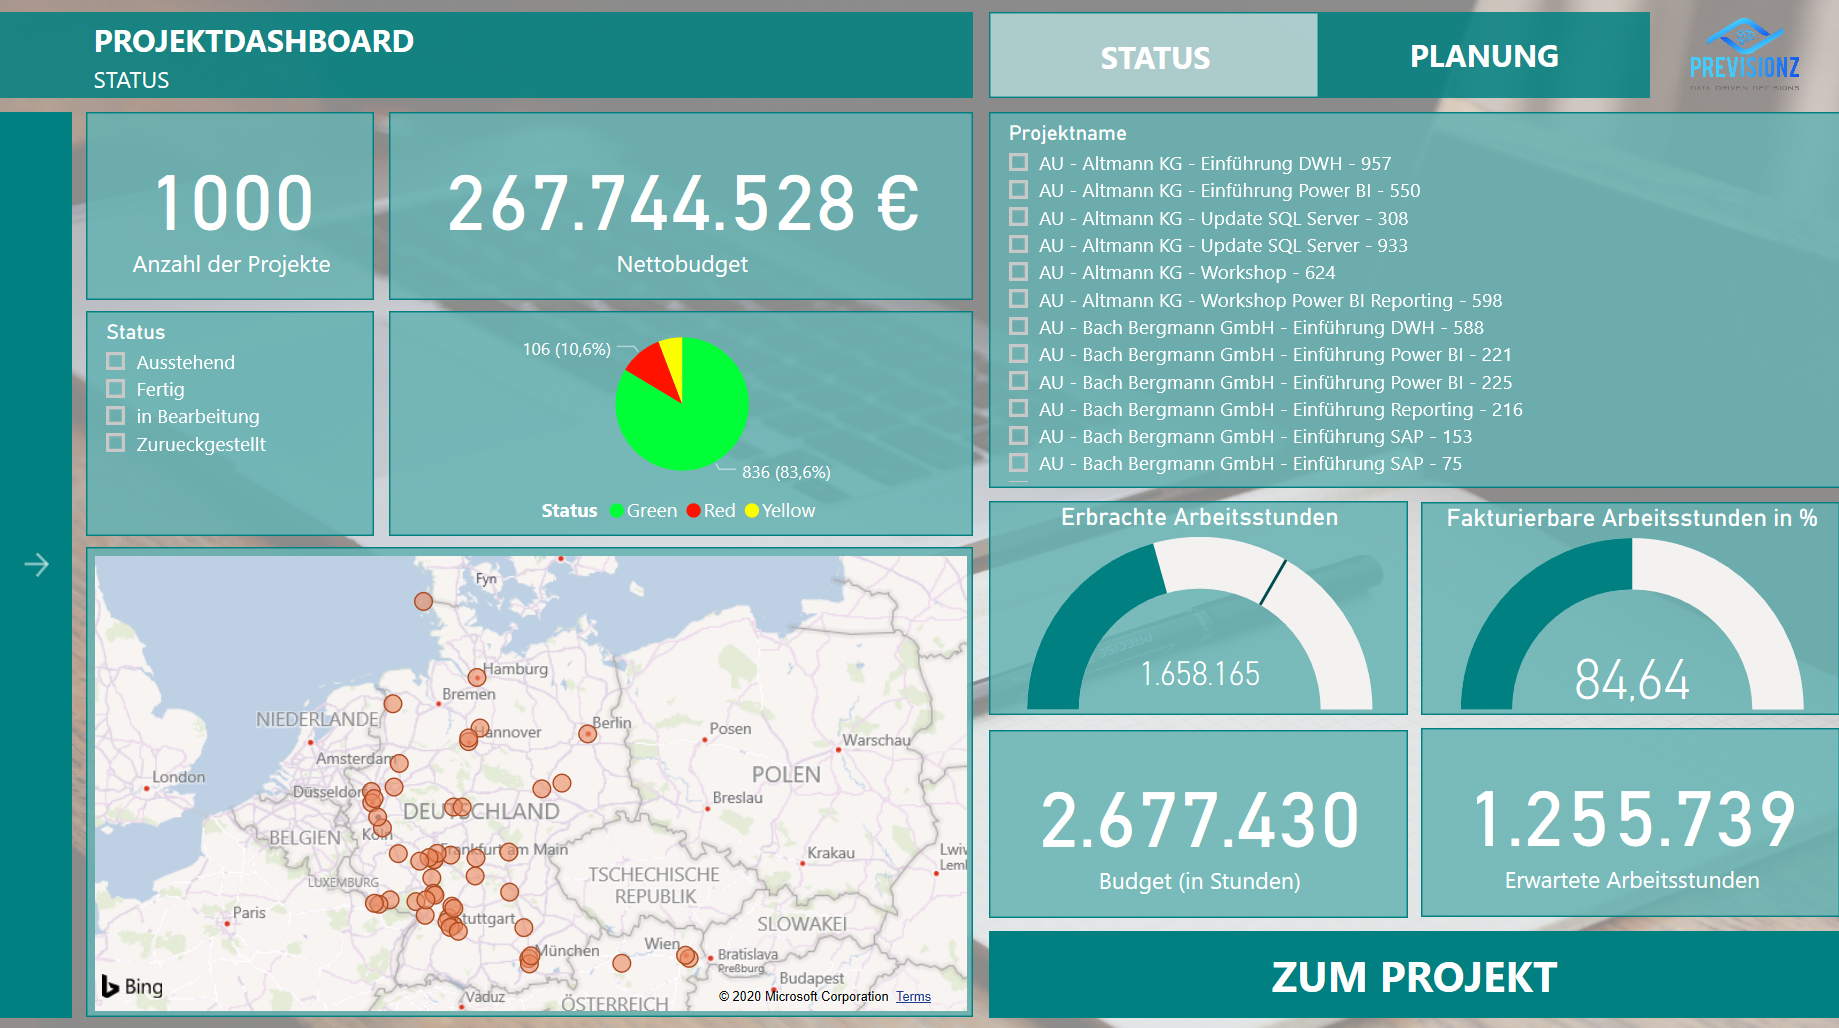Check the Fertig status filter
Viewport: 1839px width, 1028px height.
(x=116, y=389)
